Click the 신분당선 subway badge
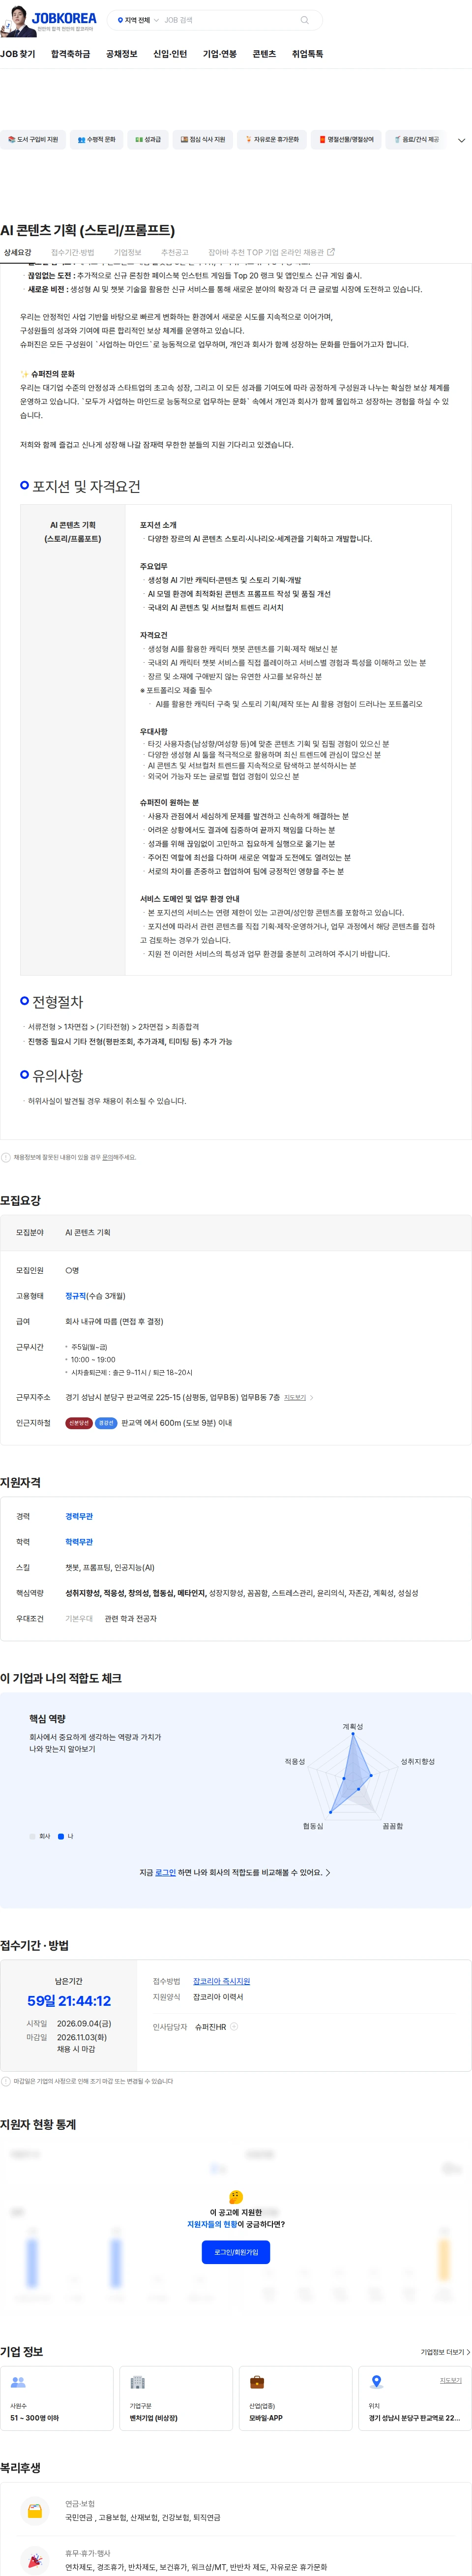Image resolution: width=472 pixels, height=2576 pixels. (x=79, y=1423)
